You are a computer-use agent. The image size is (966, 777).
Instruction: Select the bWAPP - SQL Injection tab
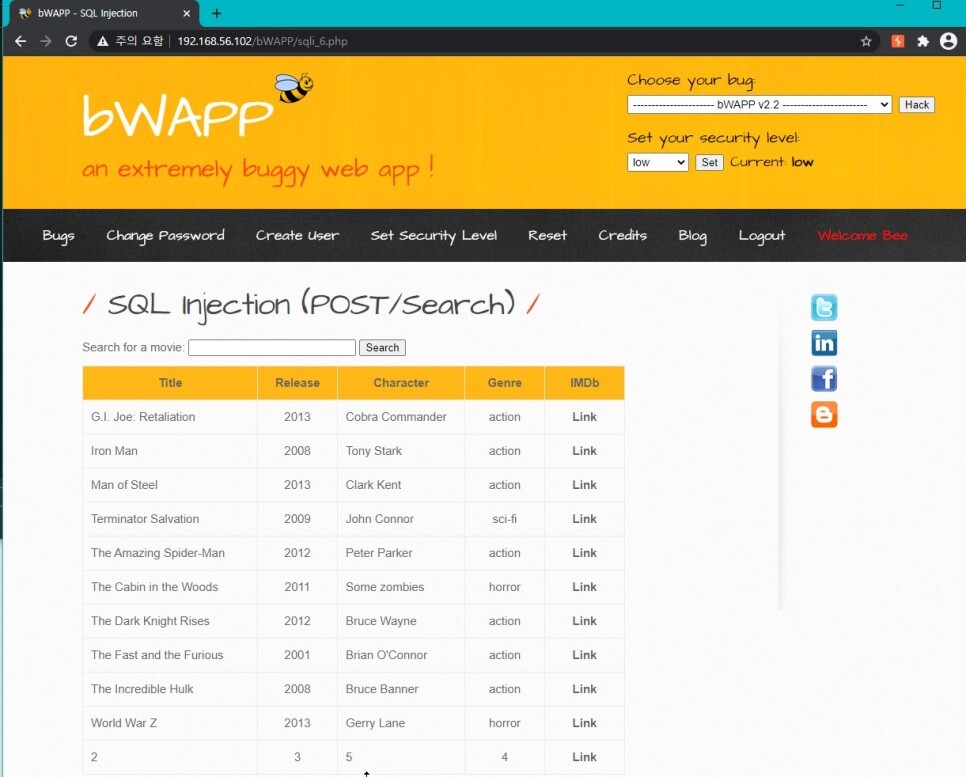pos(102,13)
